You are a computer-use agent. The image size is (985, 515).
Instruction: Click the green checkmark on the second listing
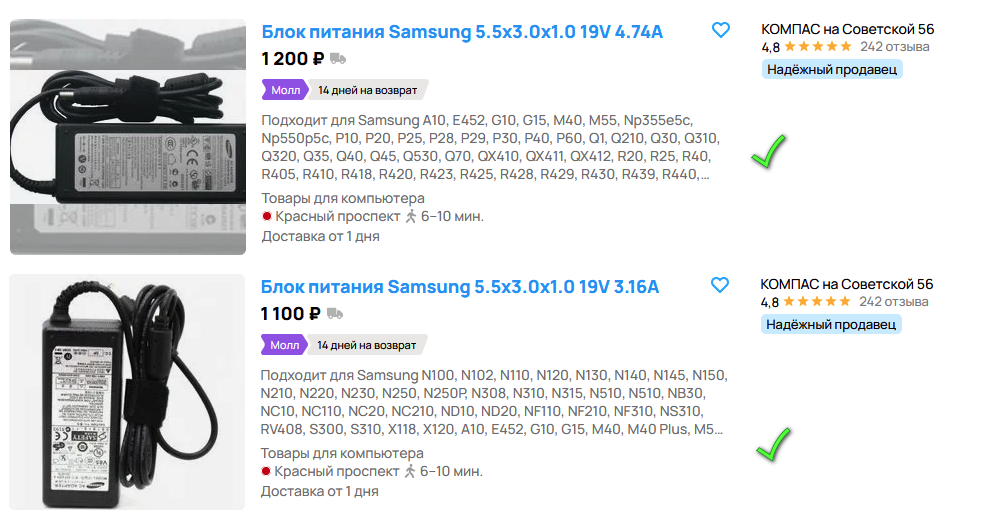(x=774, y=445)
